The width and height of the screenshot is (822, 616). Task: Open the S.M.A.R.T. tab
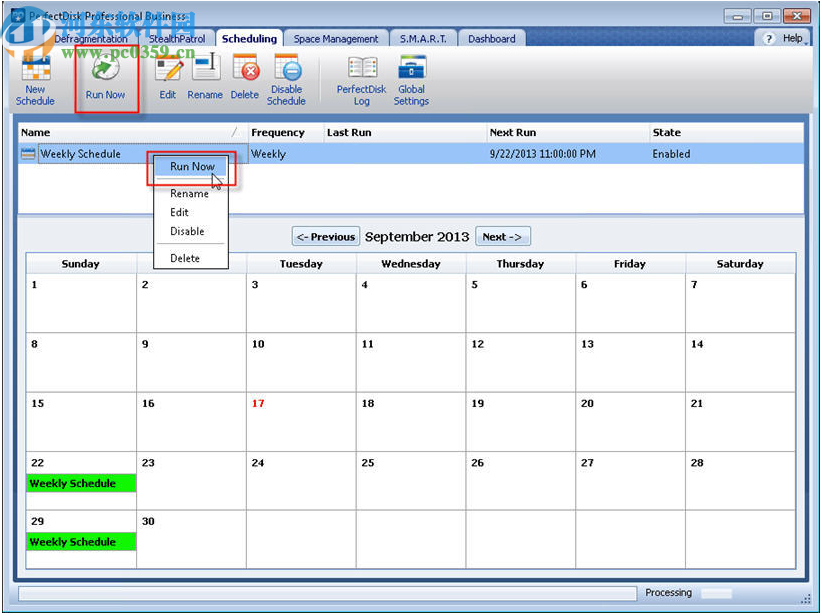coord(424,38)
